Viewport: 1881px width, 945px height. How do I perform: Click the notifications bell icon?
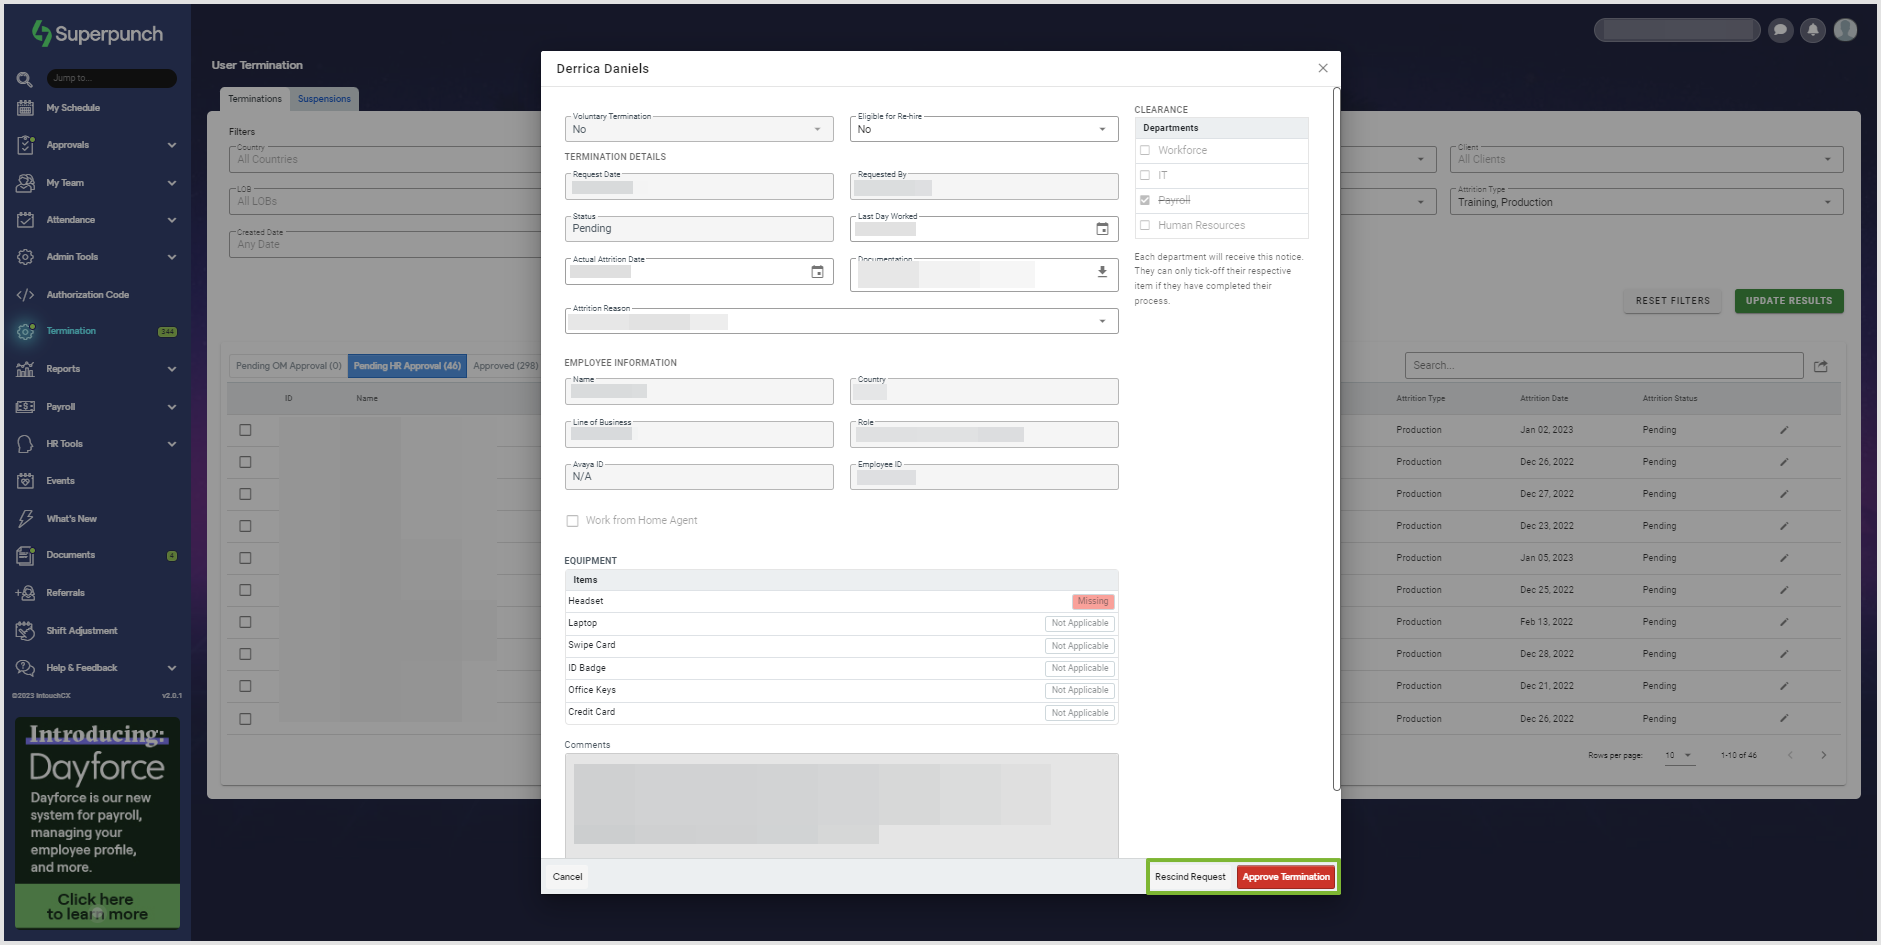(x=1812, y=30)
